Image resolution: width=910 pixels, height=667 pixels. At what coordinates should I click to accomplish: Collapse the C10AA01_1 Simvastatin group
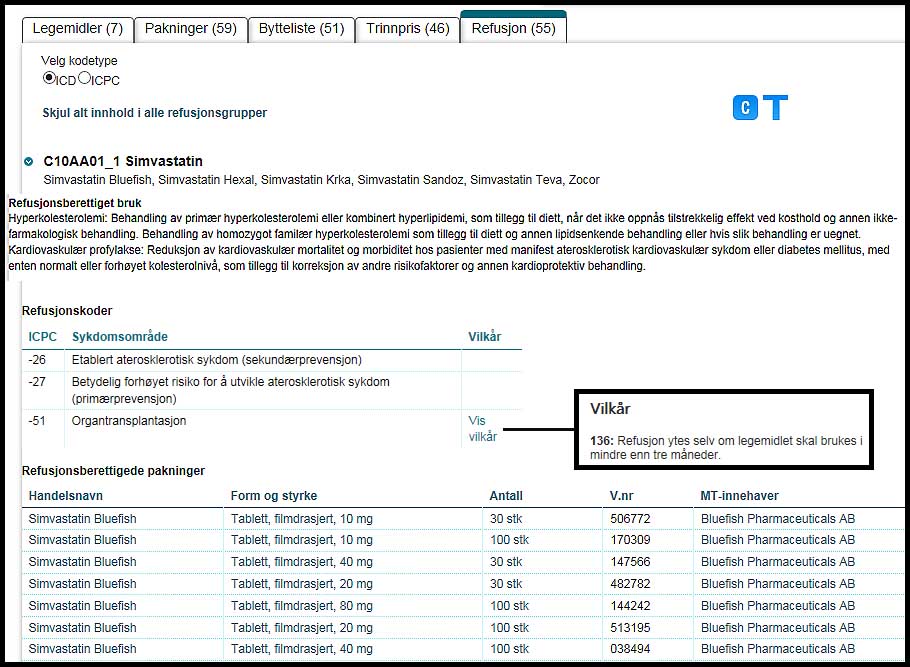click(x=29, y=161)
